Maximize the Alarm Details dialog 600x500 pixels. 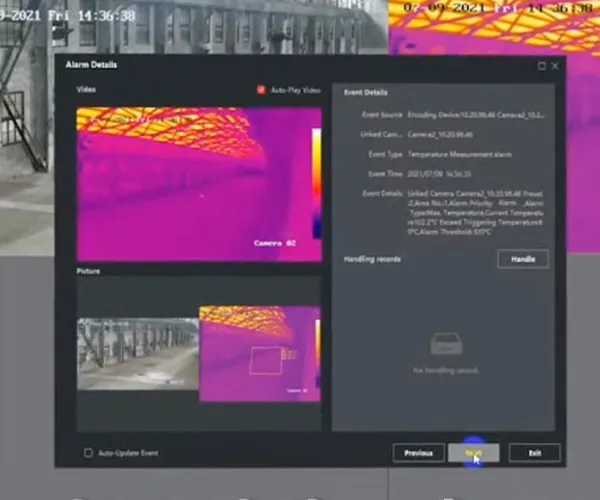(542, 66)
